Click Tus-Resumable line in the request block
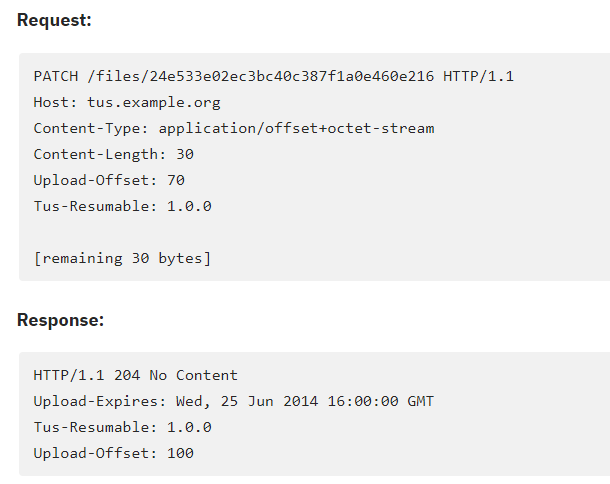The width and height of the screenshot is (610, 484). pyautogui.click(x=122, y=206)
